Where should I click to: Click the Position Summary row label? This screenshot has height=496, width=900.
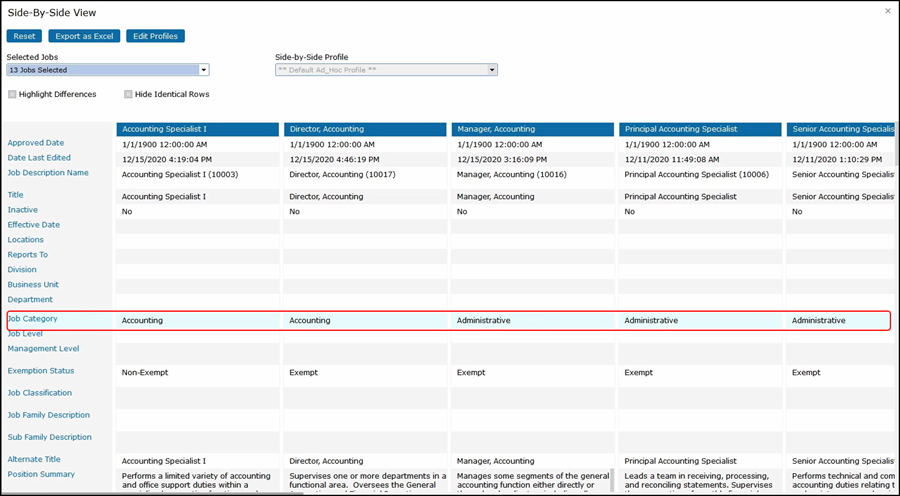coord(41,474)
